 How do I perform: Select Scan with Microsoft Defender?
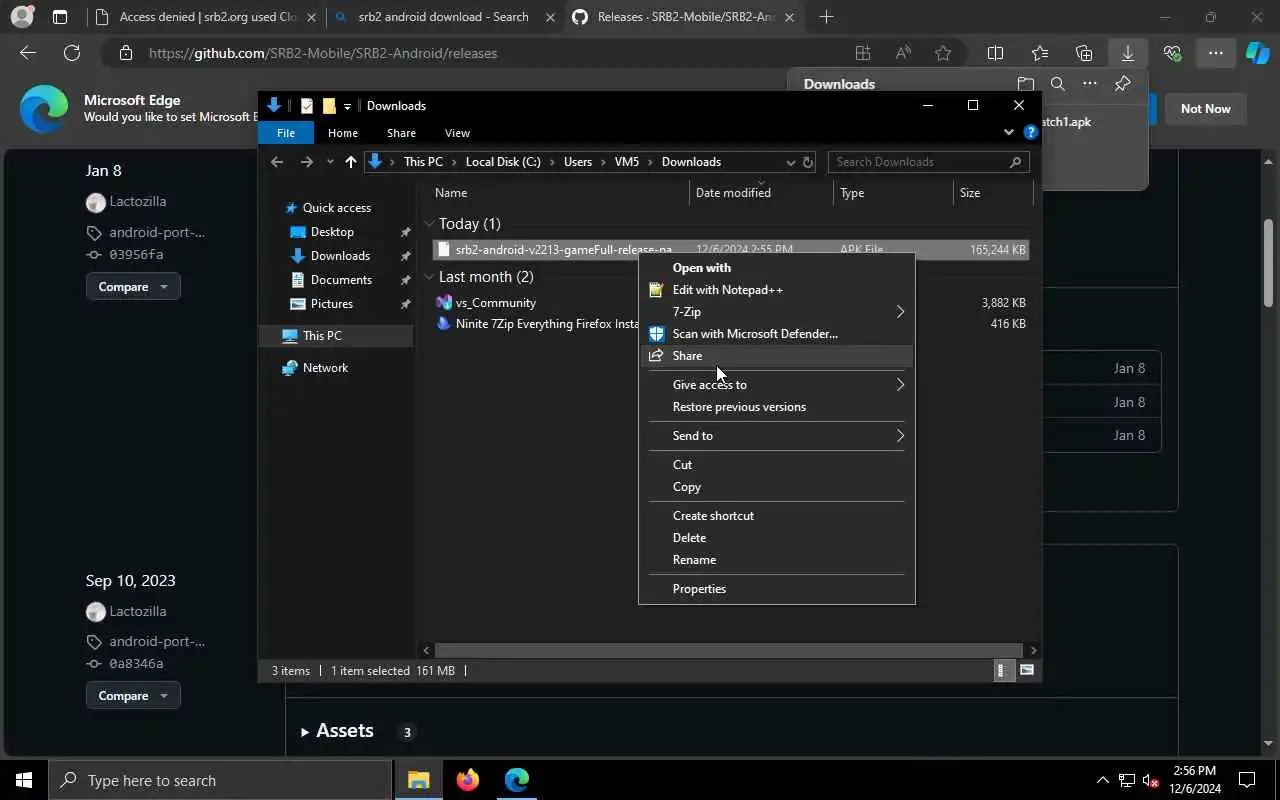776,334
